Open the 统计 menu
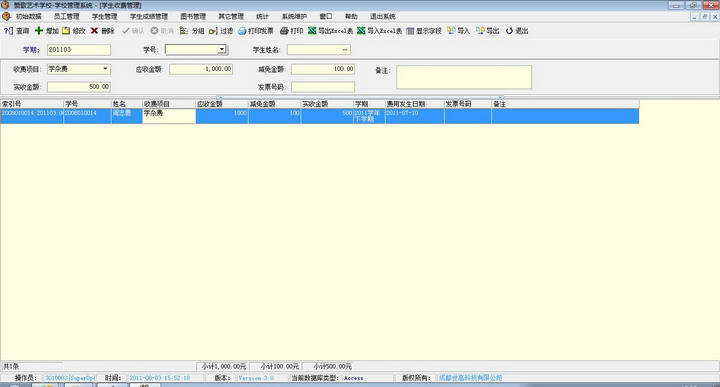 262,16
